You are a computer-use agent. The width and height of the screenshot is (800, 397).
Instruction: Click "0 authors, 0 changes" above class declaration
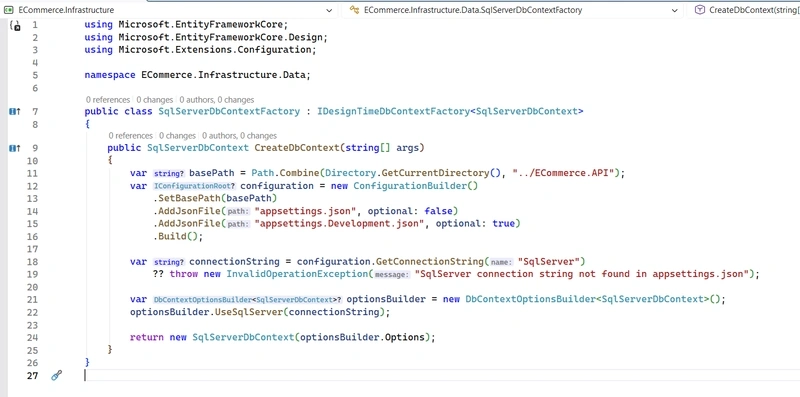pos(217,100)
